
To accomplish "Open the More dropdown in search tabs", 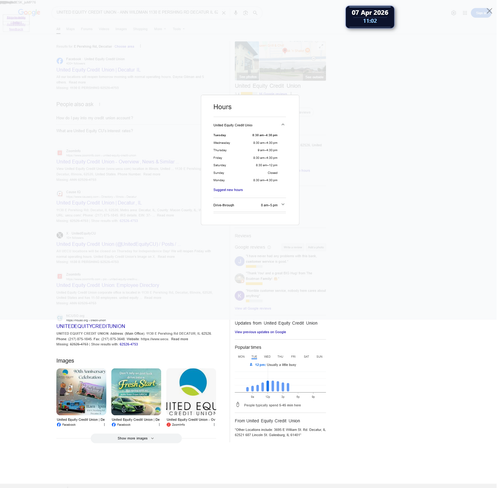I will click(160, 29).
